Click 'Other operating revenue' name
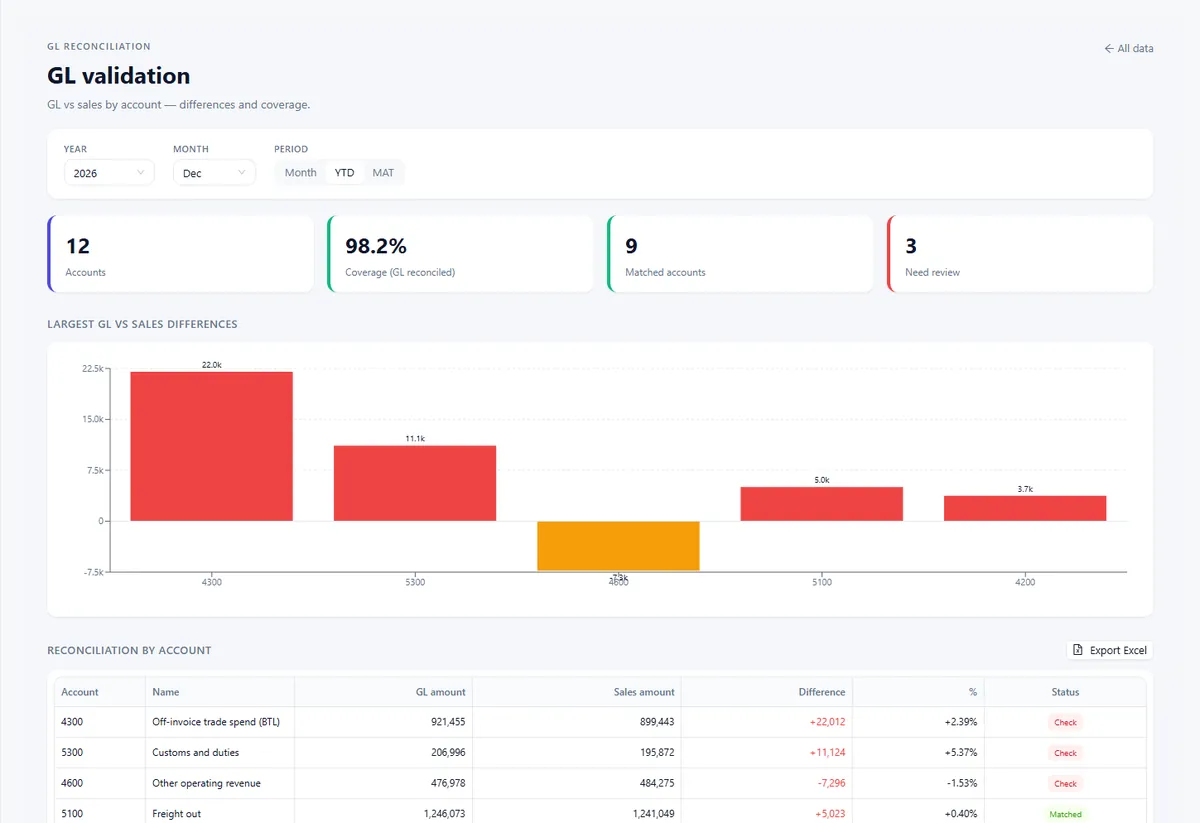1200x823 pixels. (x=206, y=783)
